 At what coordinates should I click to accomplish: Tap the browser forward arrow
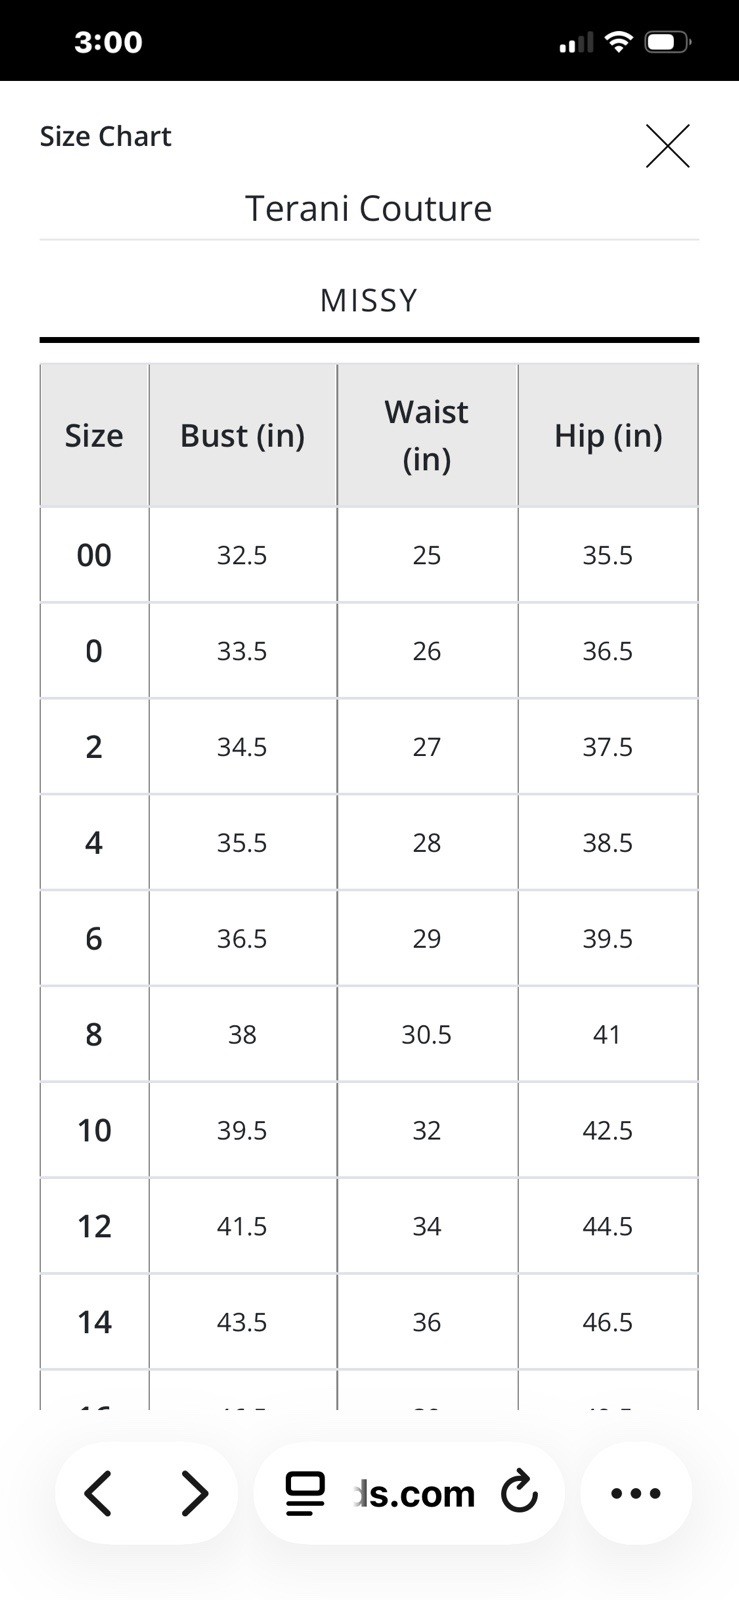(194, 1494)
